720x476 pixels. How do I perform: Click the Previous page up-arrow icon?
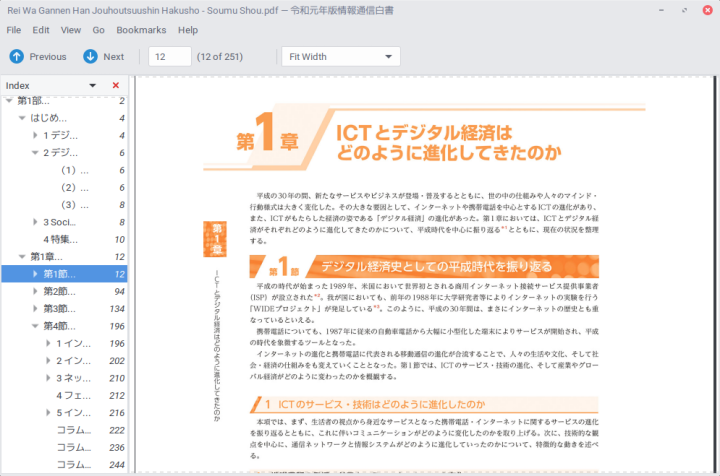(16, 57)
